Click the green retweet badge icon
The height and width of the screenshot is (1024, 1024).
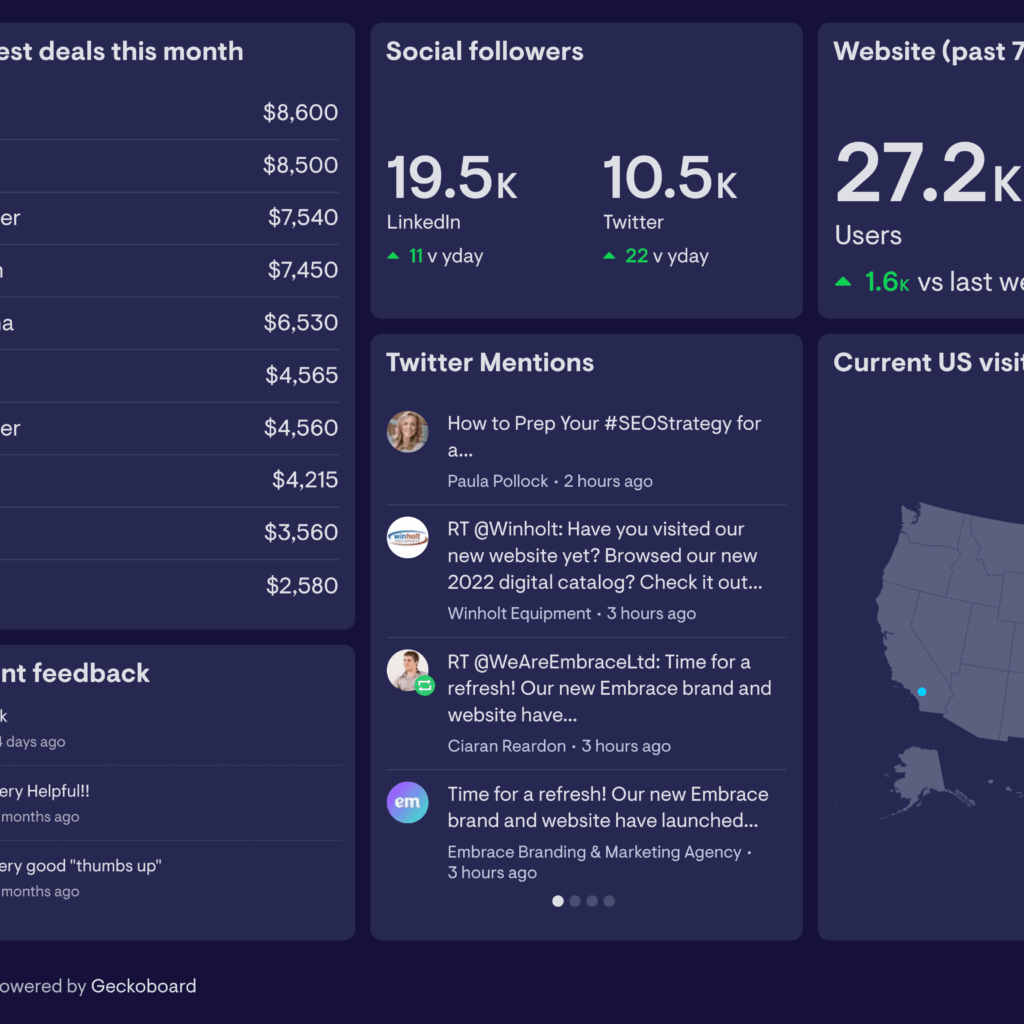click(x=425, y=686)
